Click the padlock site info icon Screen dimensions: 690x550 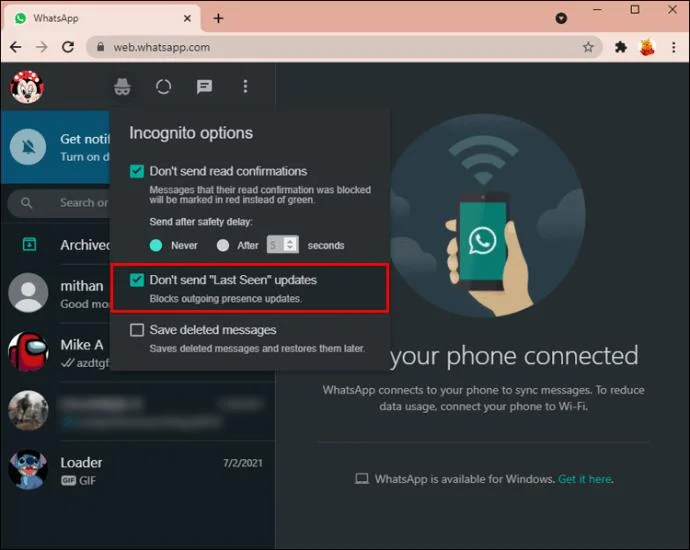tap(100, 47)
